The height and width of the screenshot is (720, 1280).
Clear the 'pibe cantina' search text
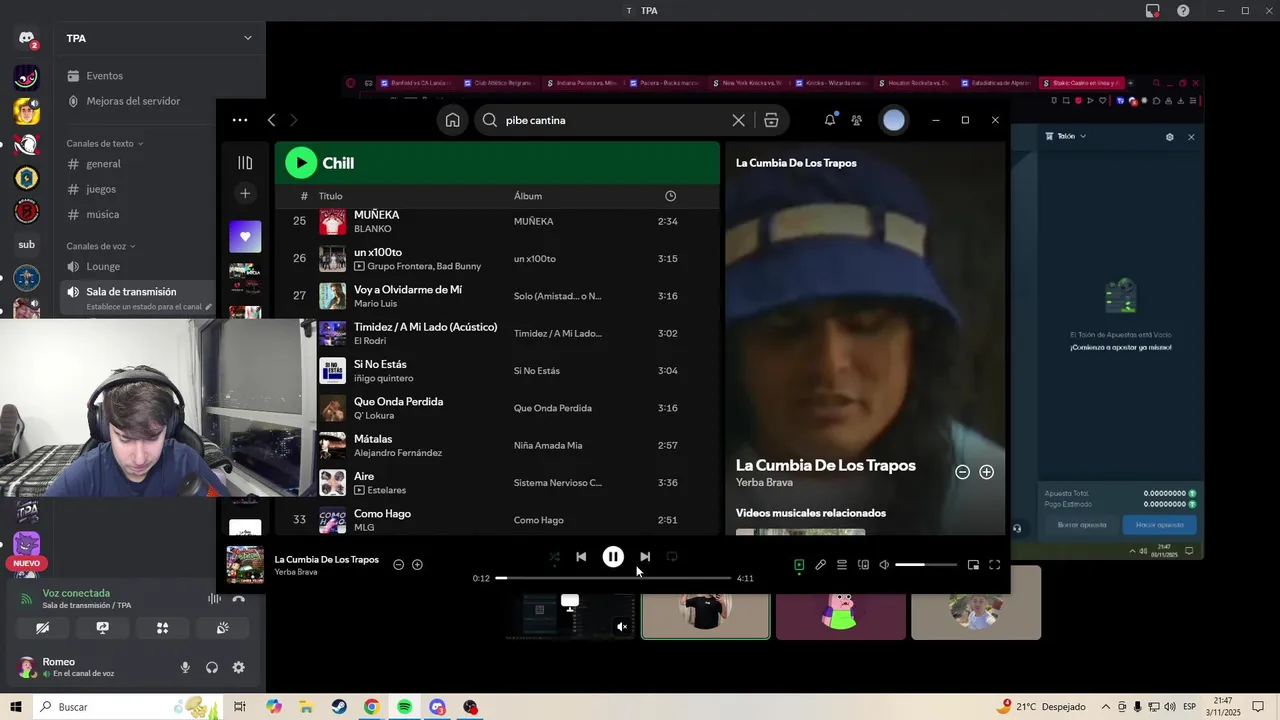pos(738,120)
